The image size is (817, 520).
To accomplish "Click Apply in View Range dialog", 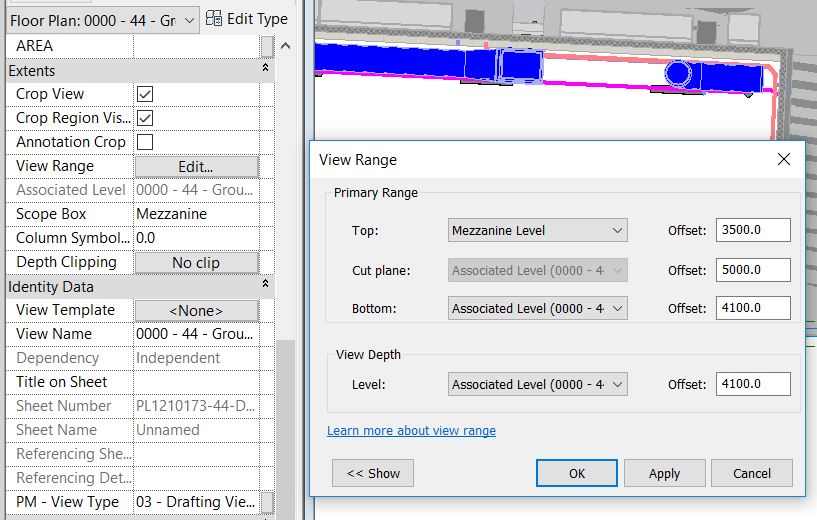I will (x=664, y=473).
